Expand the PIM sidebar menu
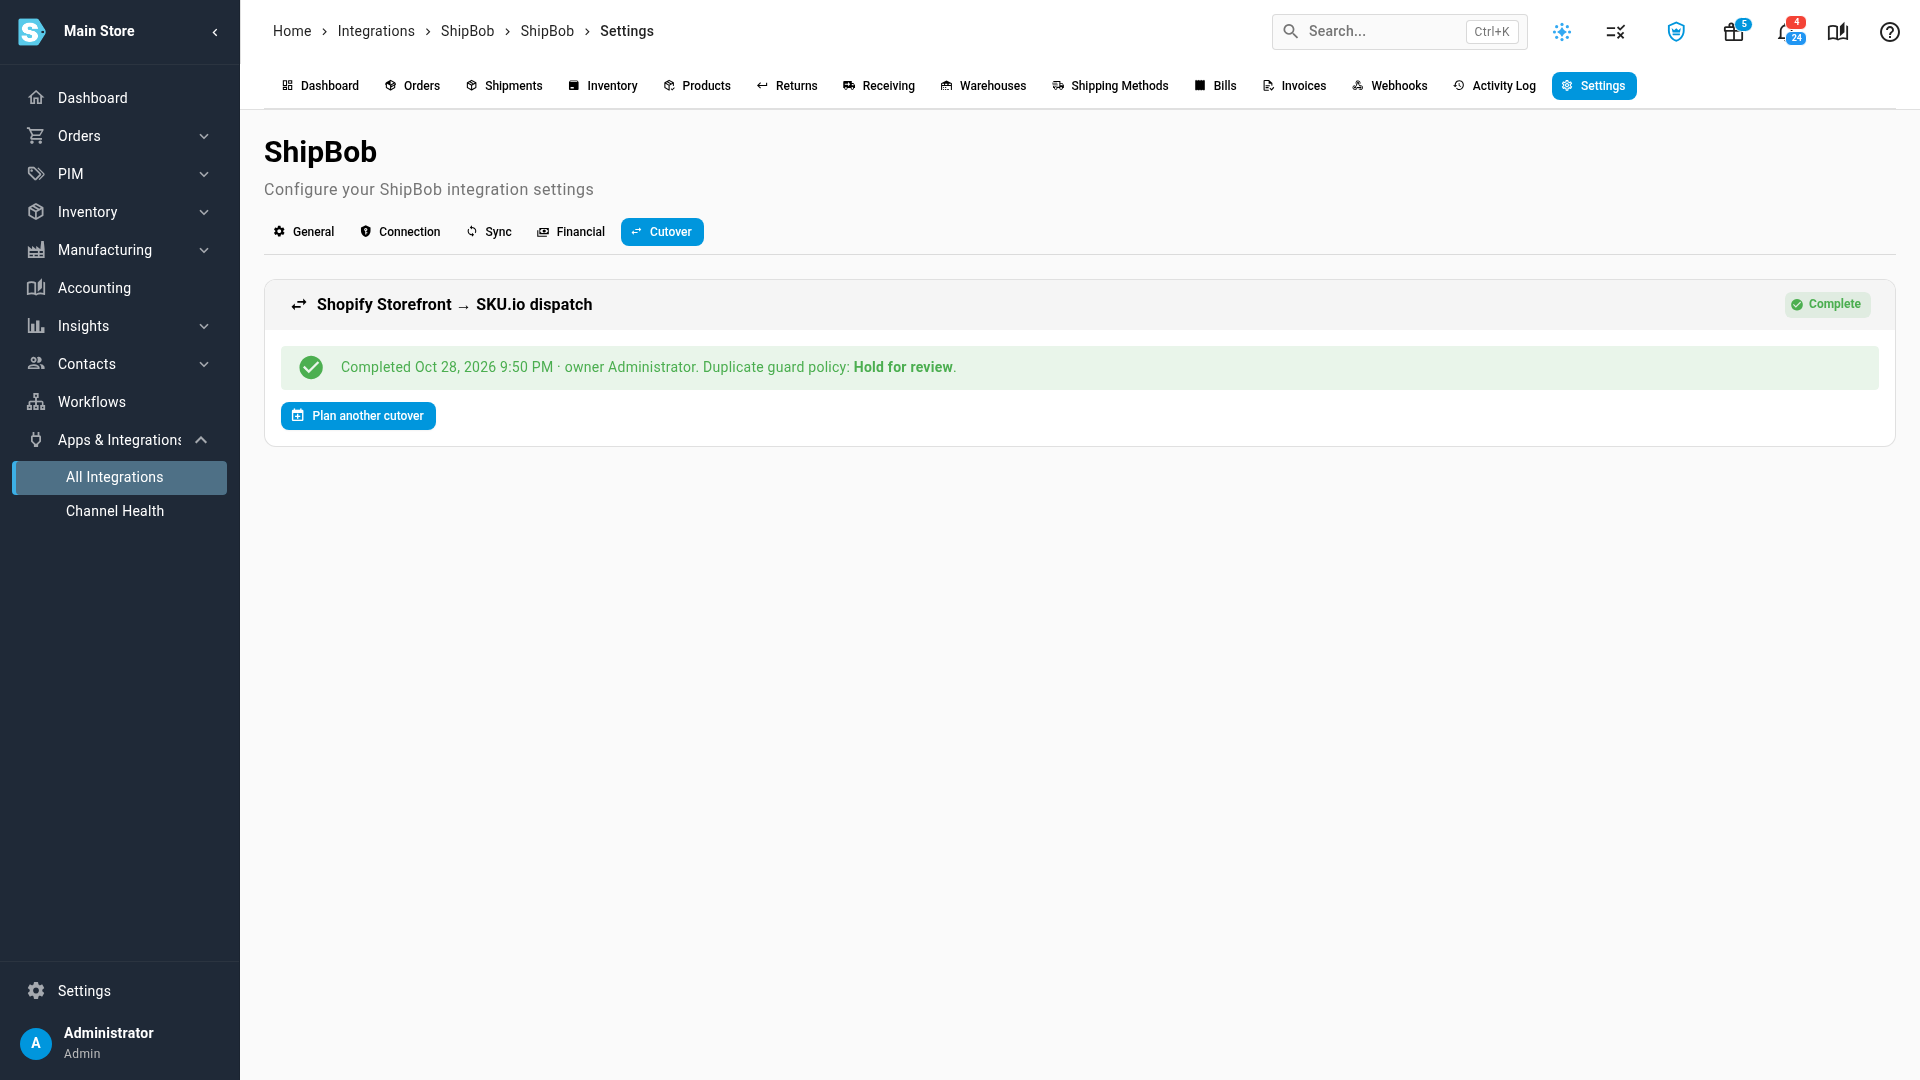 120,174
